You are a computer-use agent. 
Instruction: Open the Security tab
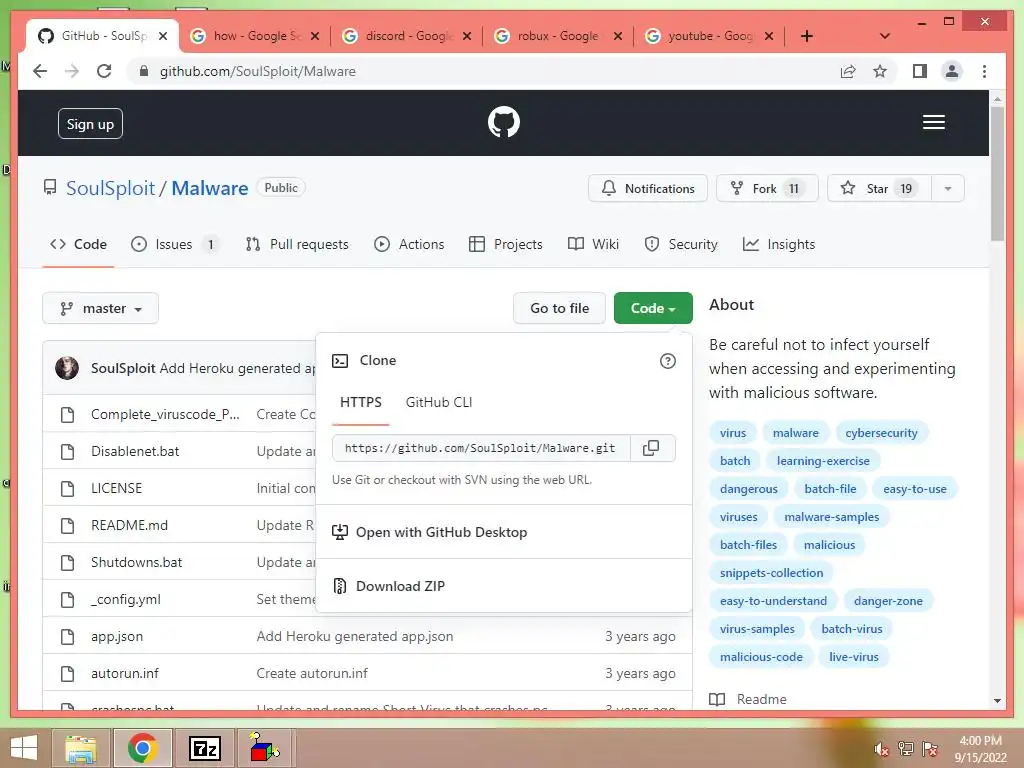coord(681,244)
